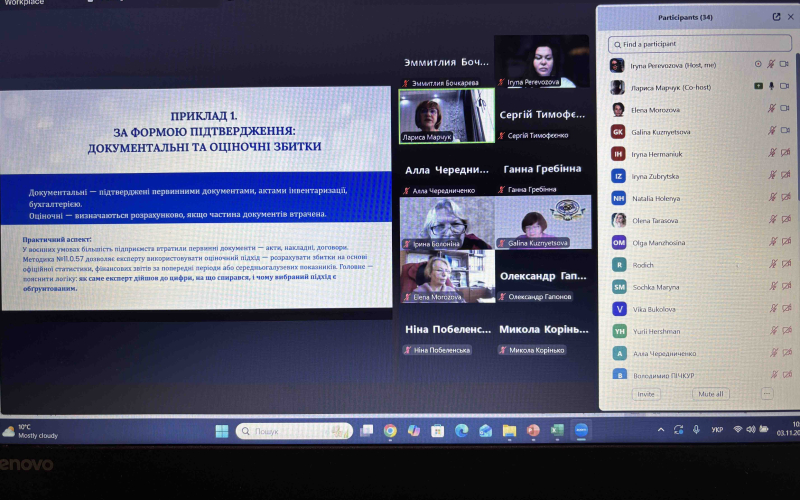Click the microphone icon for Лариса Марчук
This screenshot has height=500, width=800.
[x=772, y=87]
